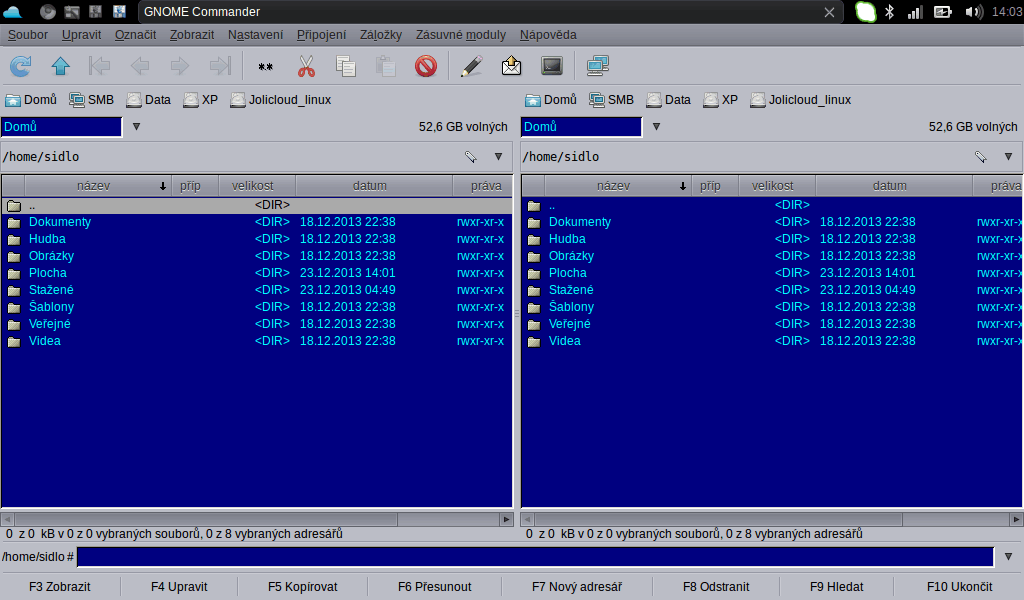Click the Edit pencil icon

pos(471,67)
